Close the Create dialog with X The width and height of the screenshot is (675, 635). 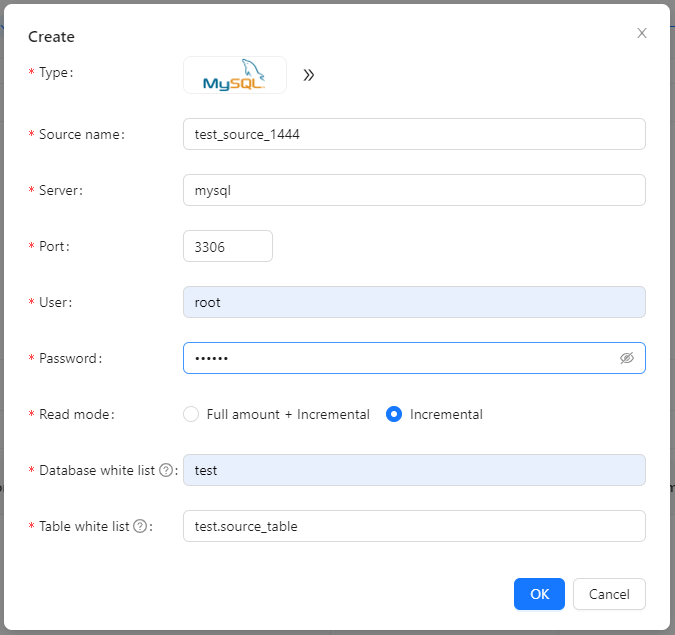(x=642, y=33)
